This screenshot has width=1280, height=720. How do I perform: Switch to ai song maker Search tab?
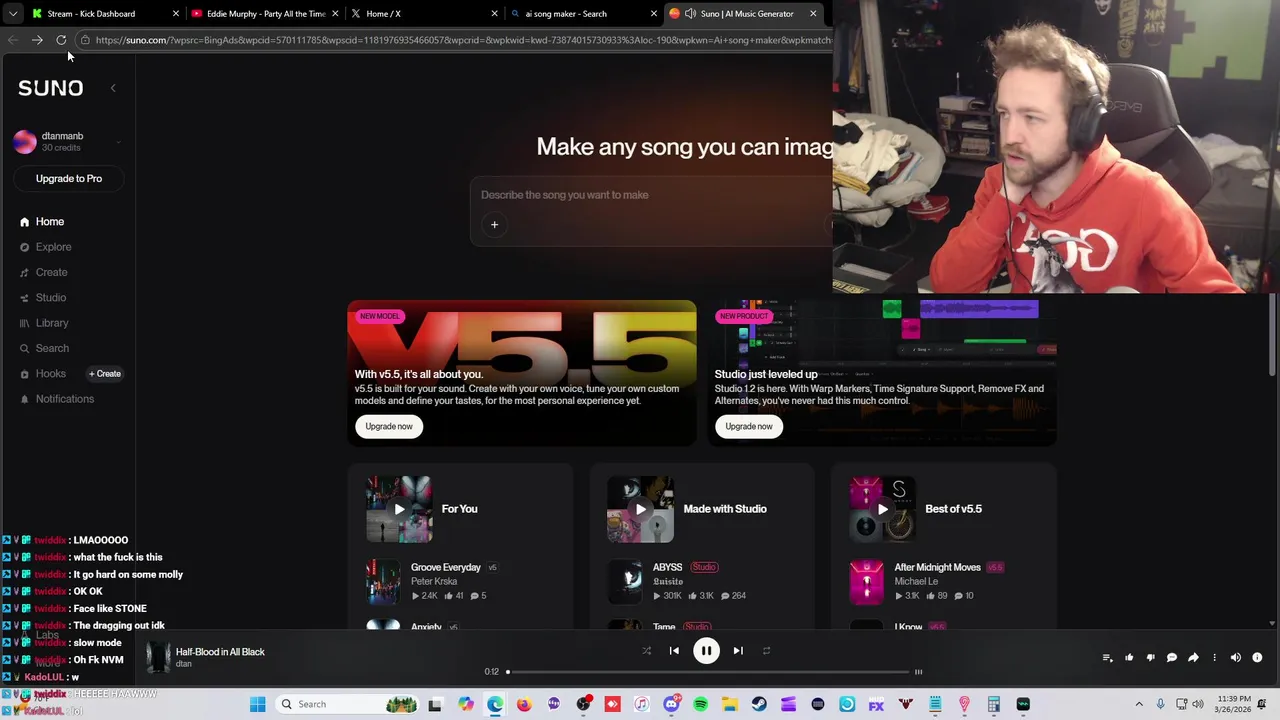click(582, 14)
